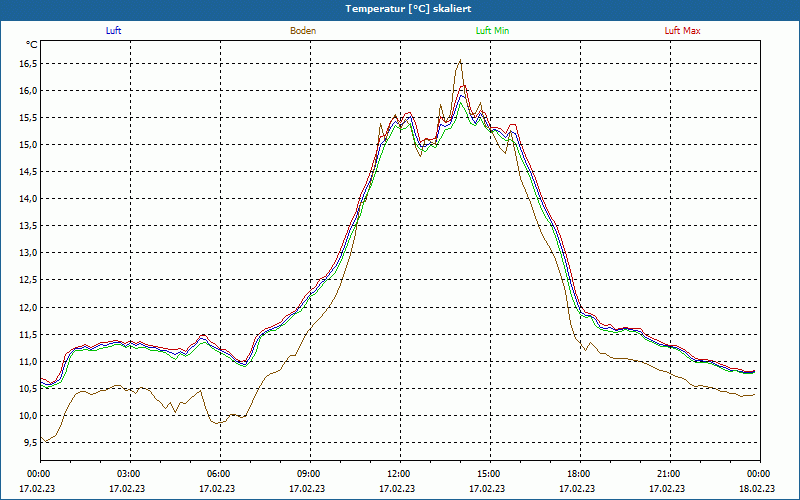Click the brown 'Boden' legend label
This screenshot has width=800, height=500.
(303, 31)
